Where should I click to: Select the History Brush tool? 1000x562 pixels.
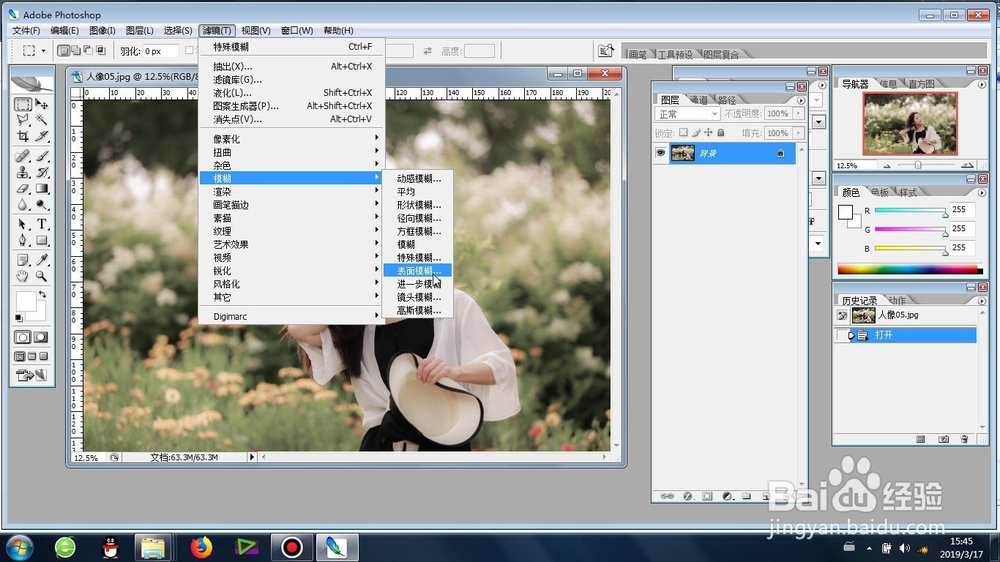(x=41, y=172)
